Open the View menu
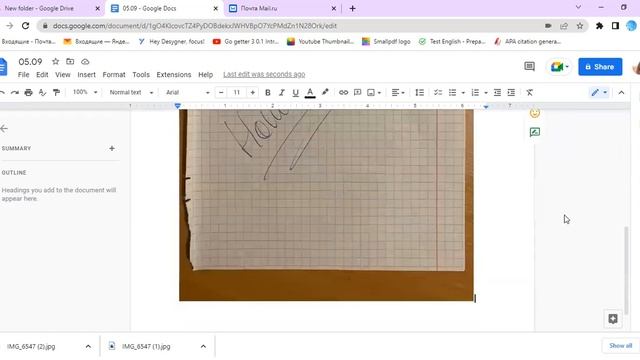This screenshot has height=360, width=640. (63, 75)
